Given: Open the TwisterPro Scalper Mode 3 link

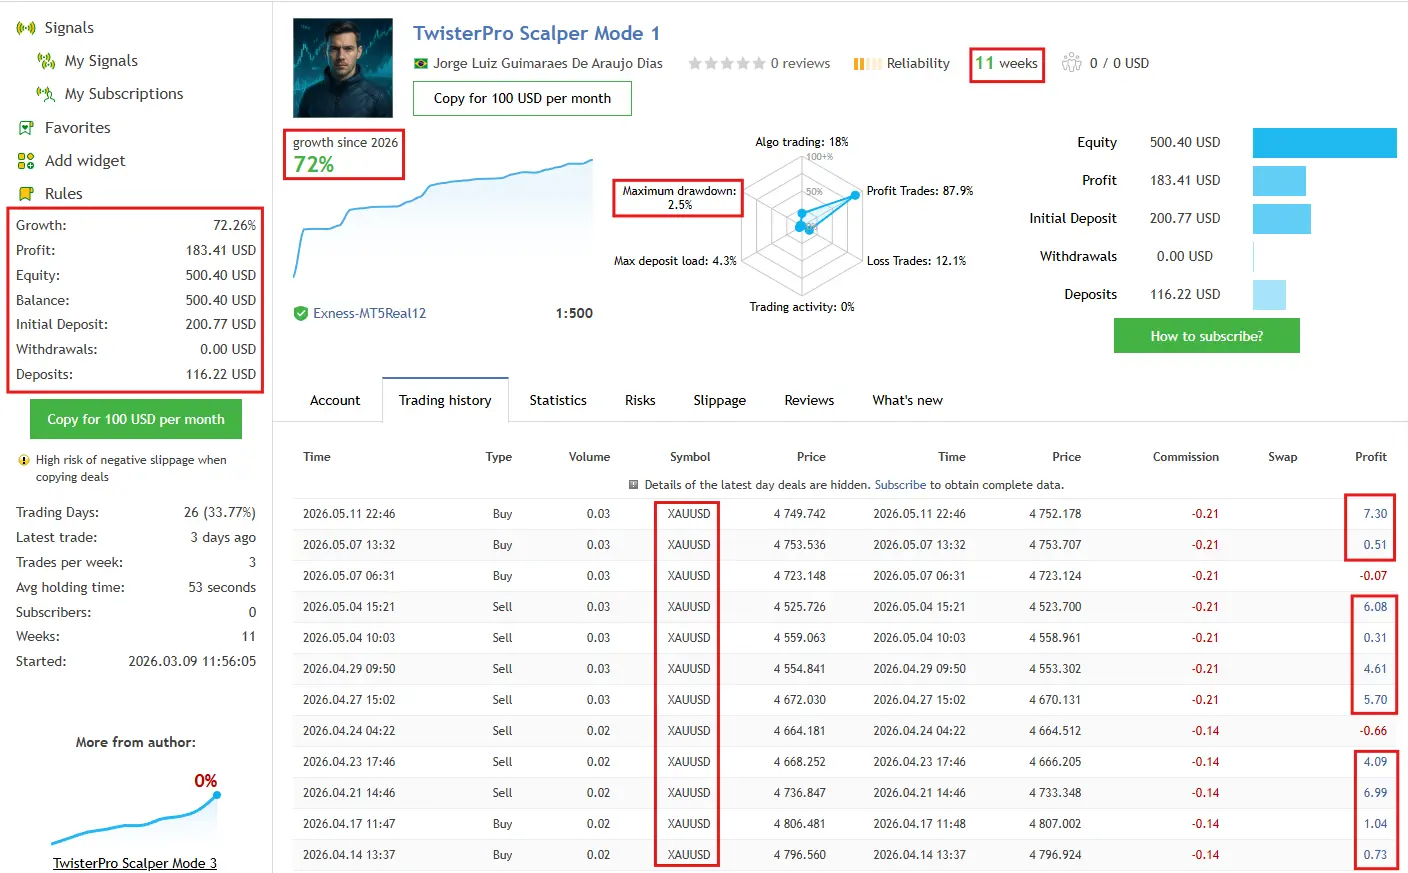Looking at the screenshot, I should 135,863.
